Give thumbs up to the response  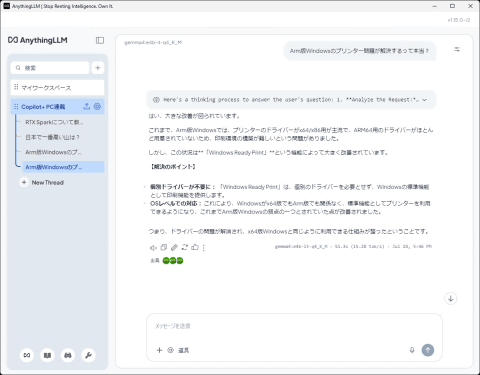(x=195, y=247)
